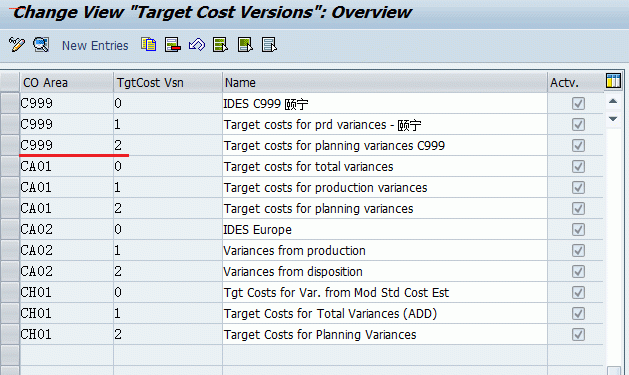Toggle Actv. for Variances from disposition

coord(578,271)
